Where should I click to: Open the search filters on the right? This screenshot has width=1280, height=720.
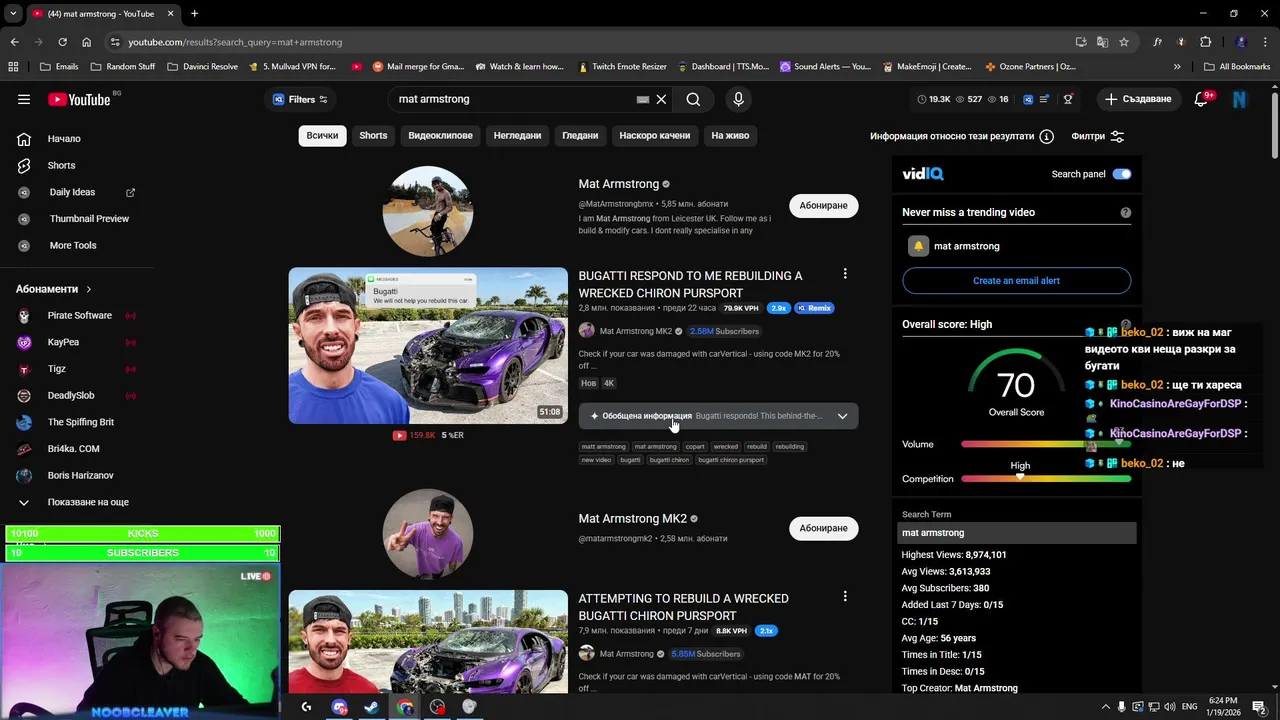click(1098, 136)
